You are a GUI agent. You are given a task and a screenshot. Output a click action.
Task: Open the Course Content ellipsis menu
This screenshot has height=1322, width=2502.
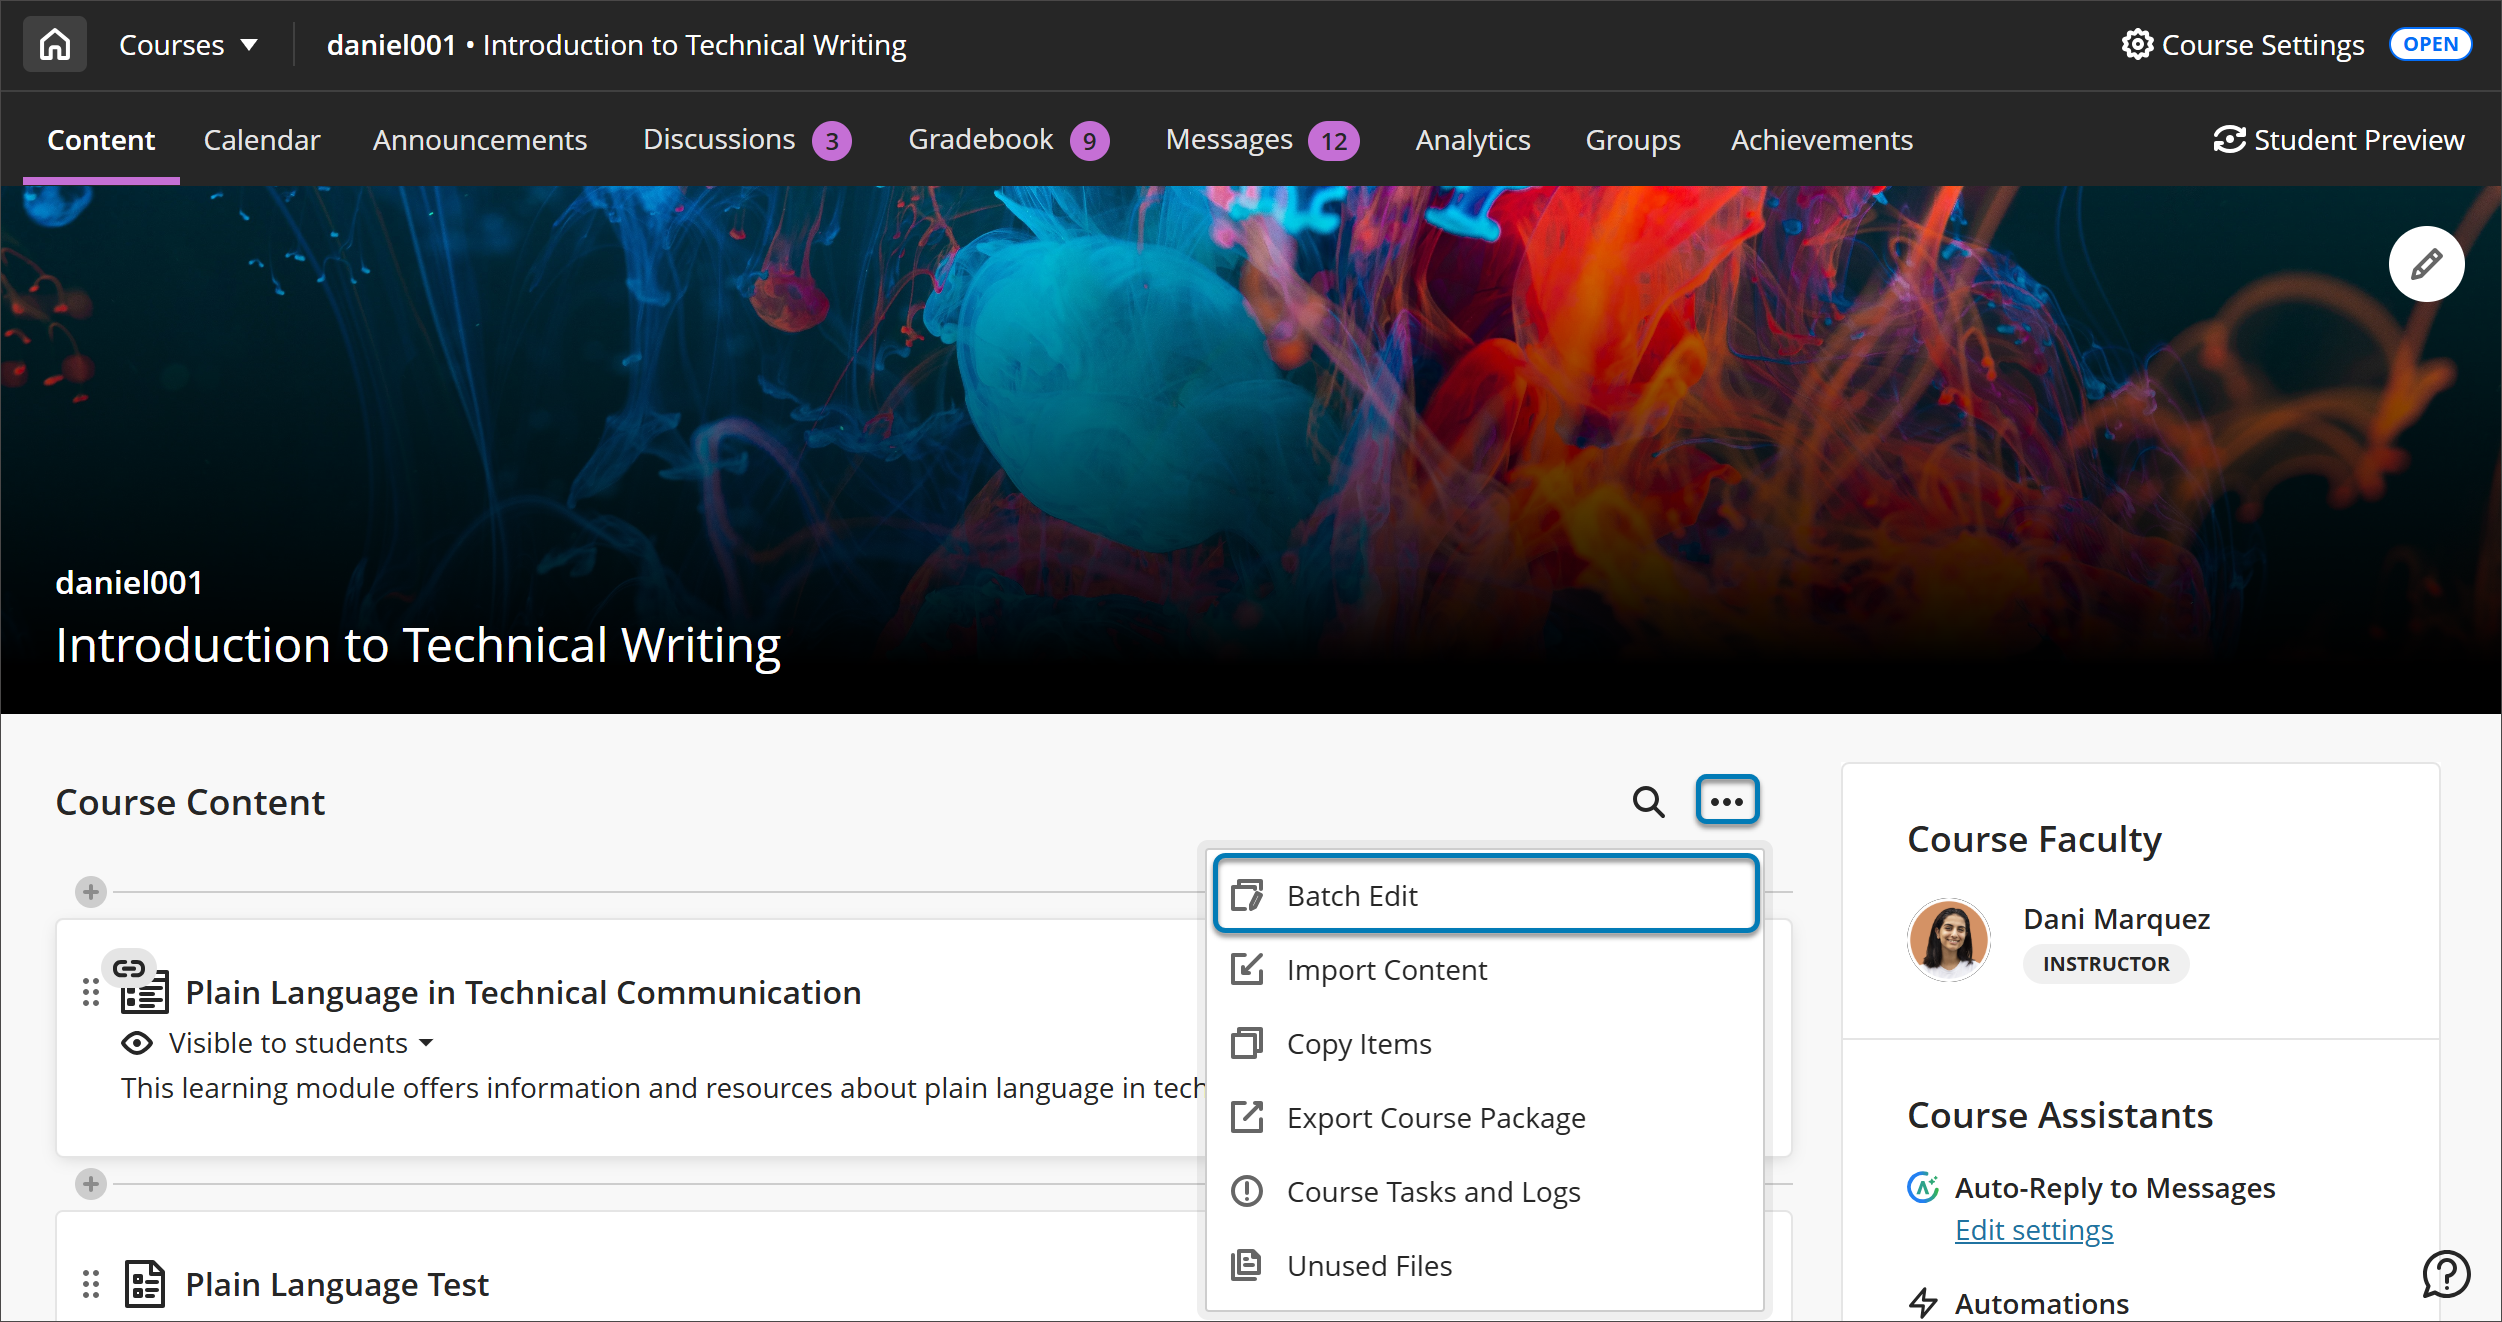(1727, 800)
